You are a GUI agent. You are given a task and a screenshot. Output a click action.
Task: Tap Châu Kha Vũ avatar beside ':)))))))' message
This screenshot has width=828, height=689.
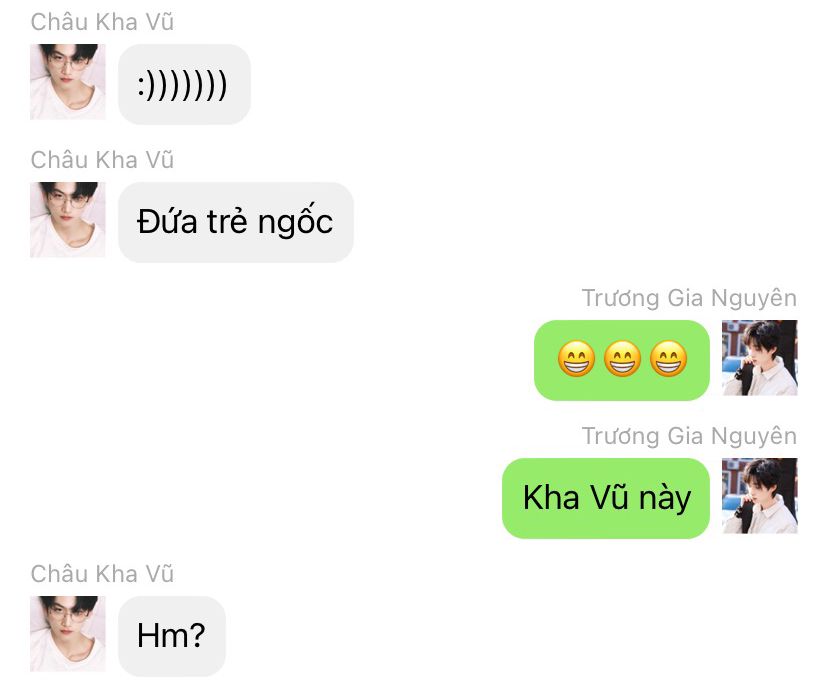(x=68, y=82)
